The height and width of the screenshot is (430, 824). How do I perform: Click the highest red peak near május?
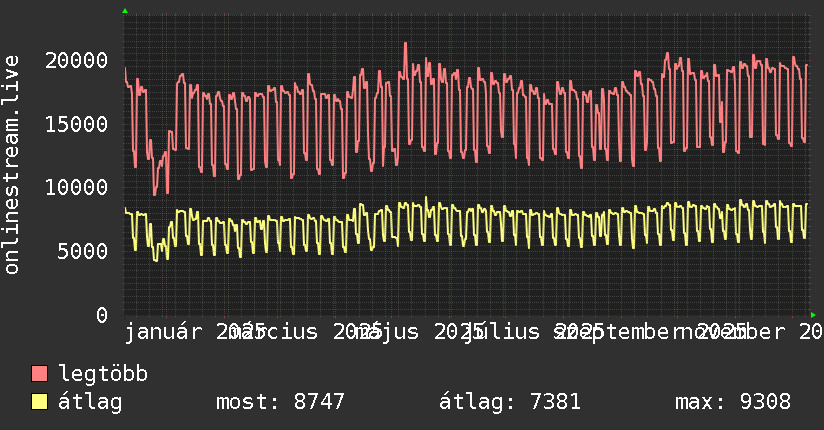[405, 44]
